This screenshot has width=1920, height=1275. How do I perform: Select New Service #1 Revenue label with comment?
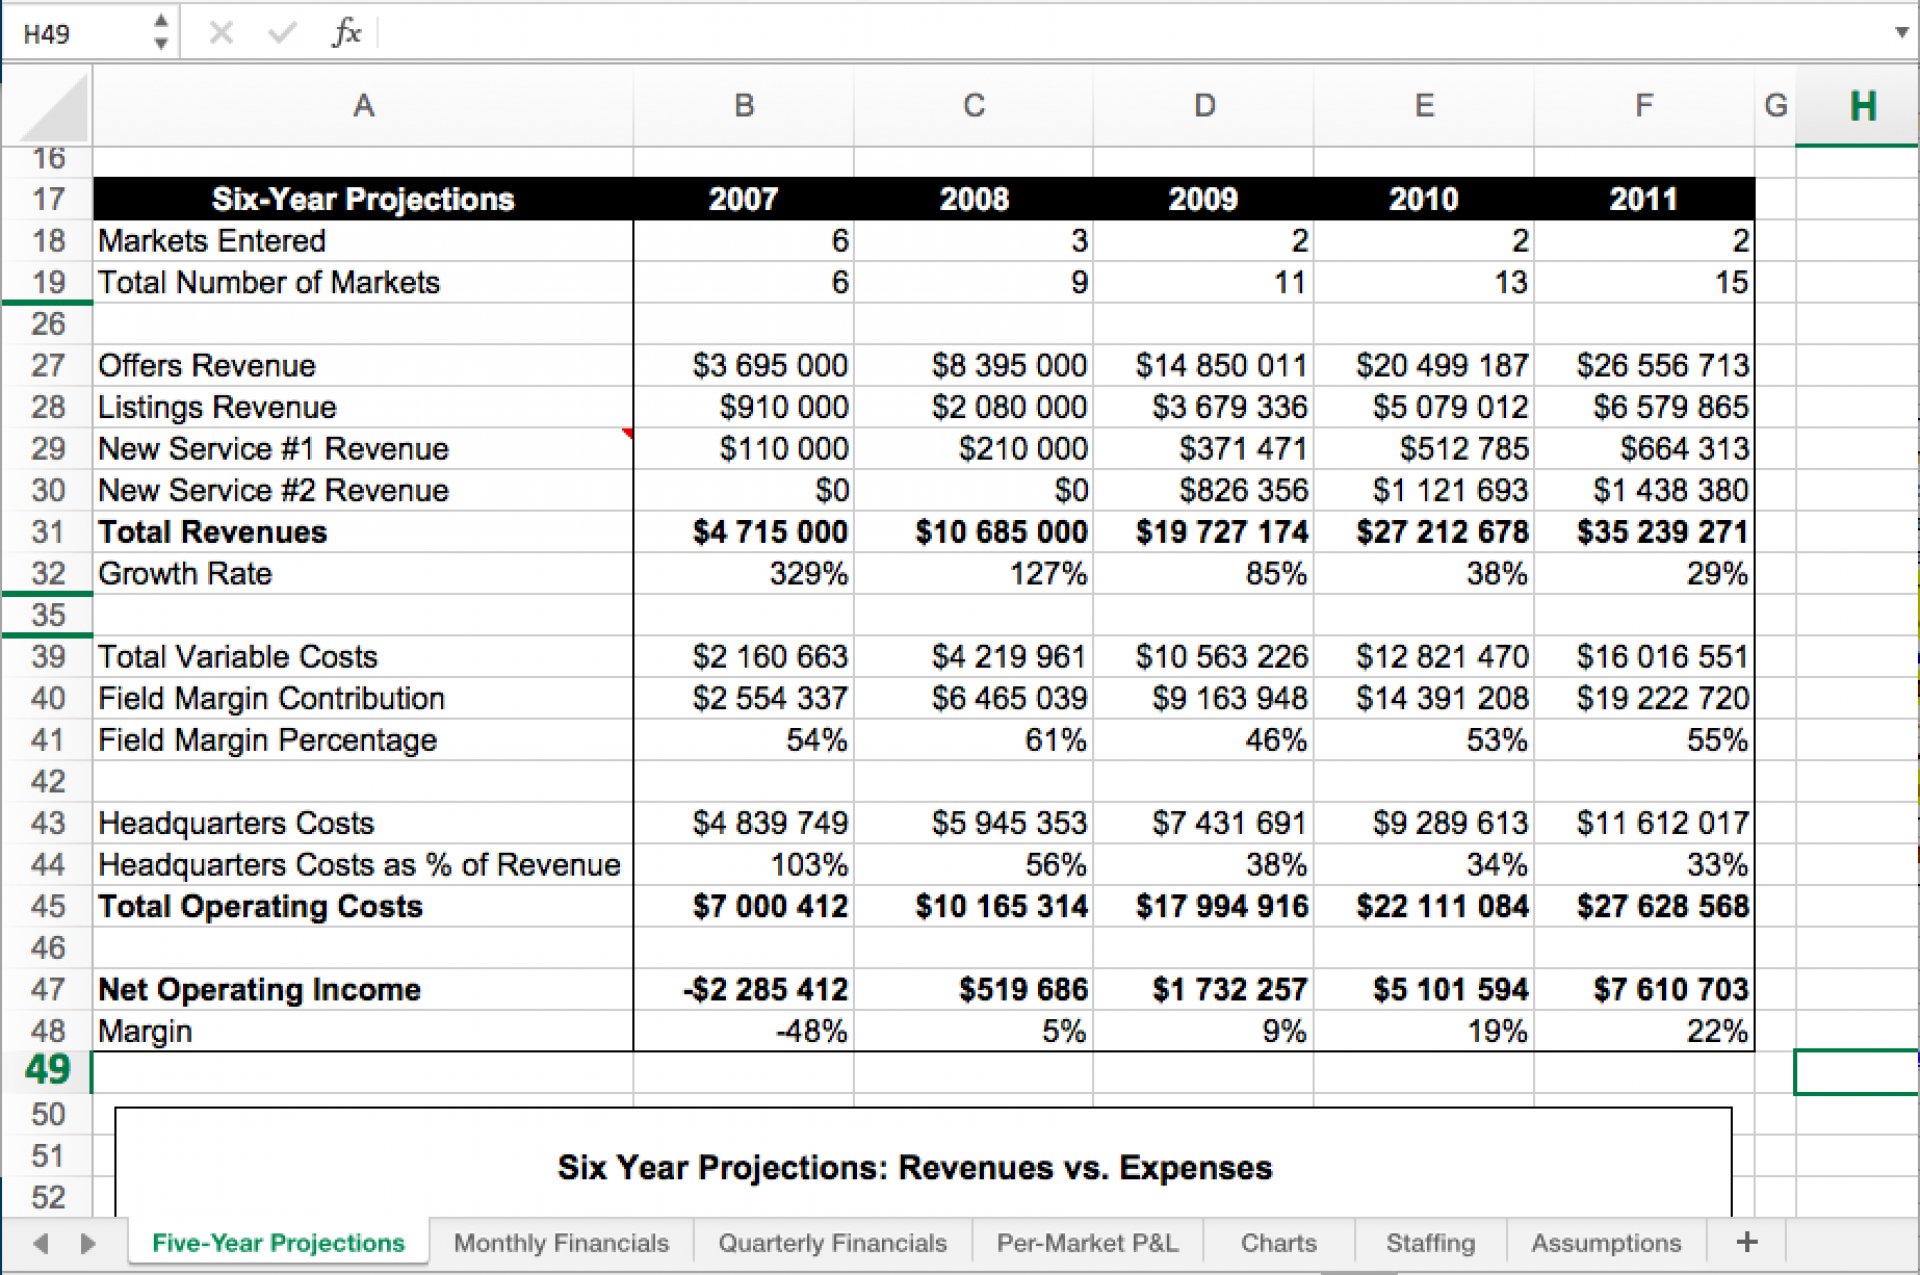363,449
